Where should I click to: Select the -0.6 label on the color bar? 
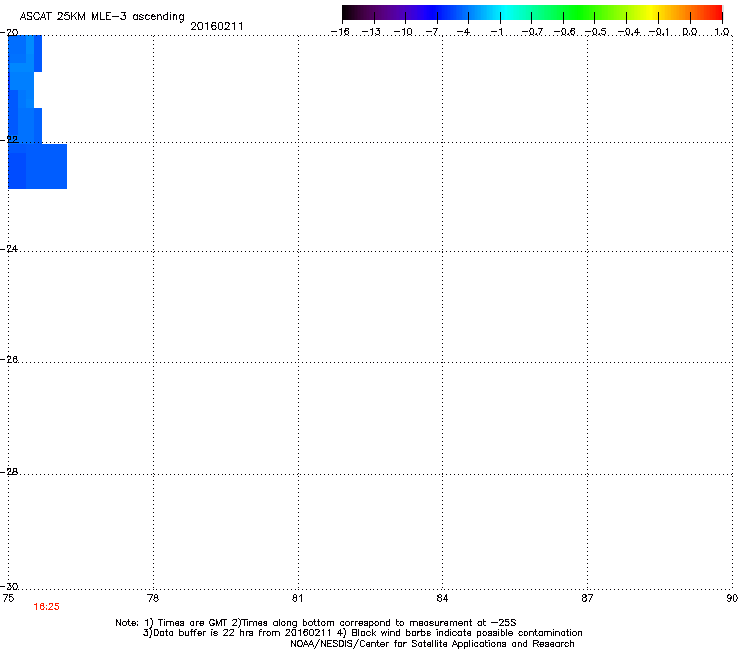[564, 32]
